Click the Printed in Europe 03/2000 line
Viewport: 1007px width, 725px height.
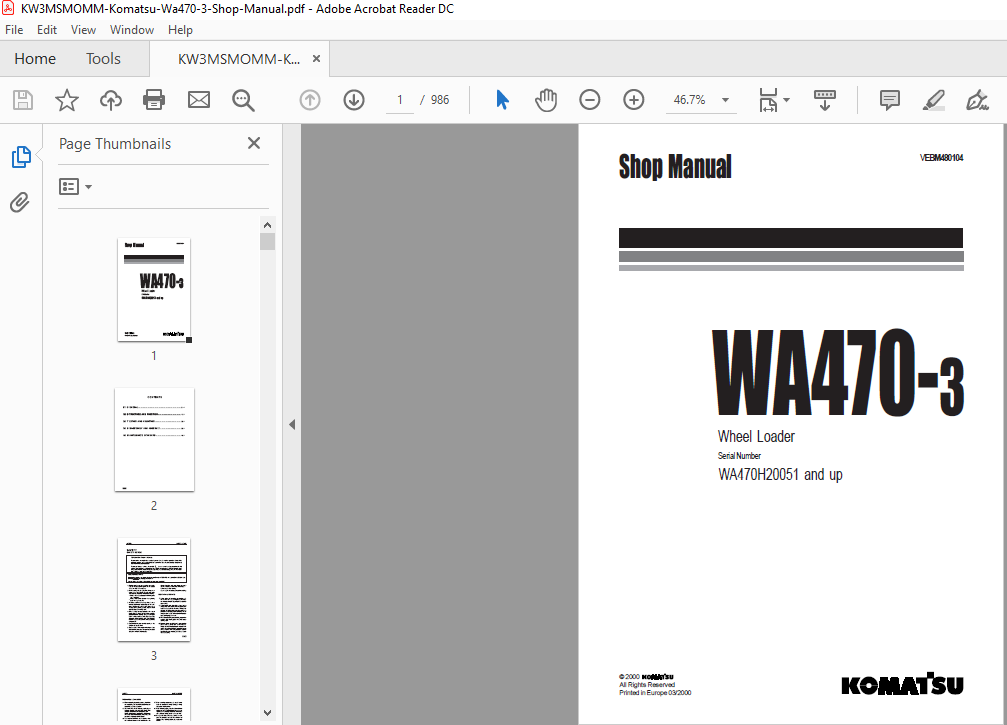(655, 693)
